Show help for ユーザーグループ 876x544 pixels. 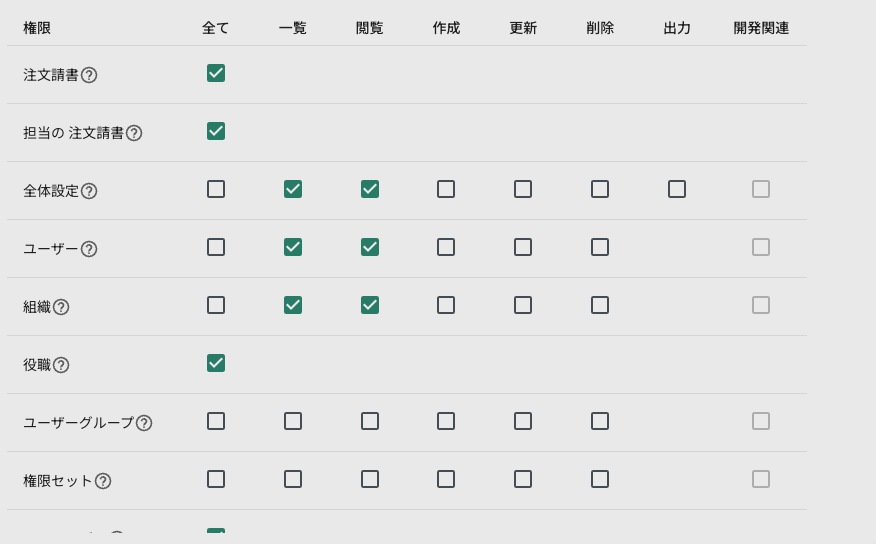point(144,423)
